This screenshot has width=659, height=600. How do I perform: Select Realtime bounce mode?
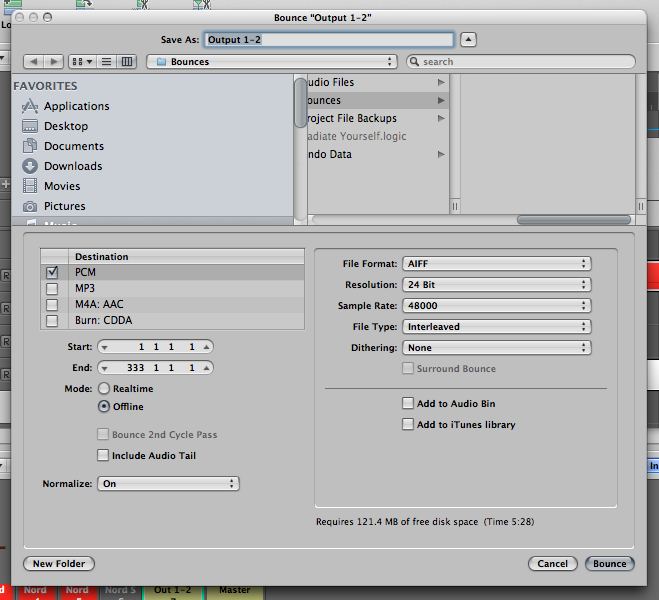click(x=104, y=389)
